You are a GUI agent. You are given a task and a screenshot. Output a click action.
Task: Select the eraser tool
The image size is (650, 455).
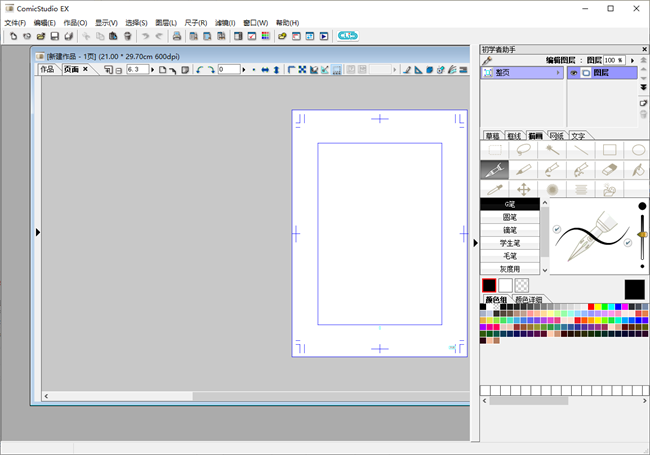(x=610, y=170)
